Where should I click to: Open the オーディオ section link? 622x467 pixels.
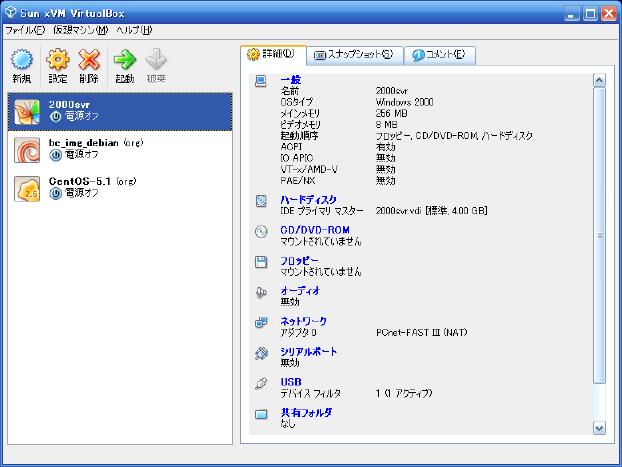[300, 291]
